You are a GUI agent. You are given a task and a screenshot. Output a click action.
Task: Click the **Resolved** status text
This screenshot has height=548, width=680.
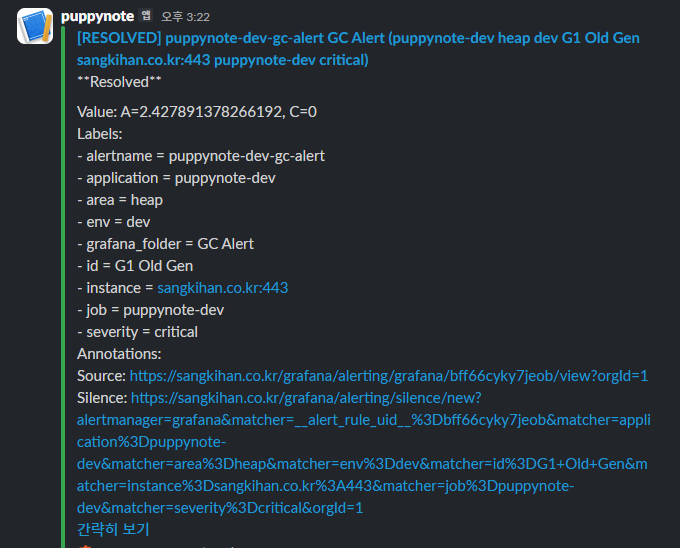119,82
